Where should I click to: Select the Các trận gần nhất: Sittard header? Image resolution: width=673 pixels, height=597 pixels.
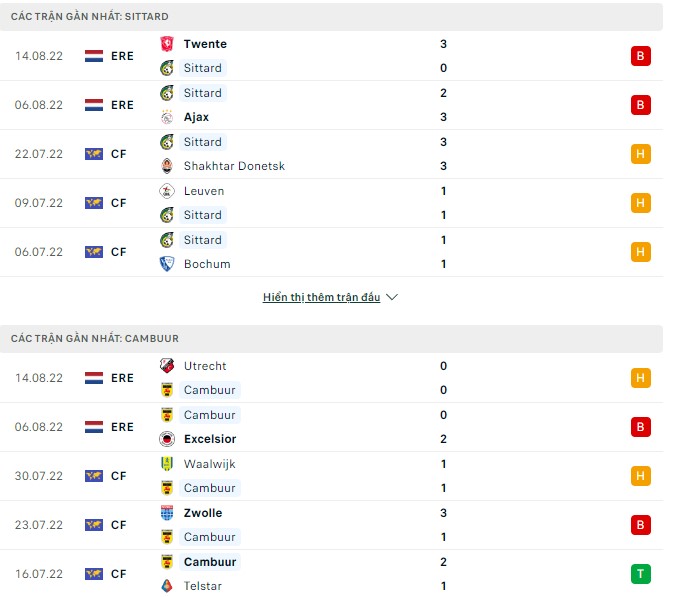tap(90, 17)
